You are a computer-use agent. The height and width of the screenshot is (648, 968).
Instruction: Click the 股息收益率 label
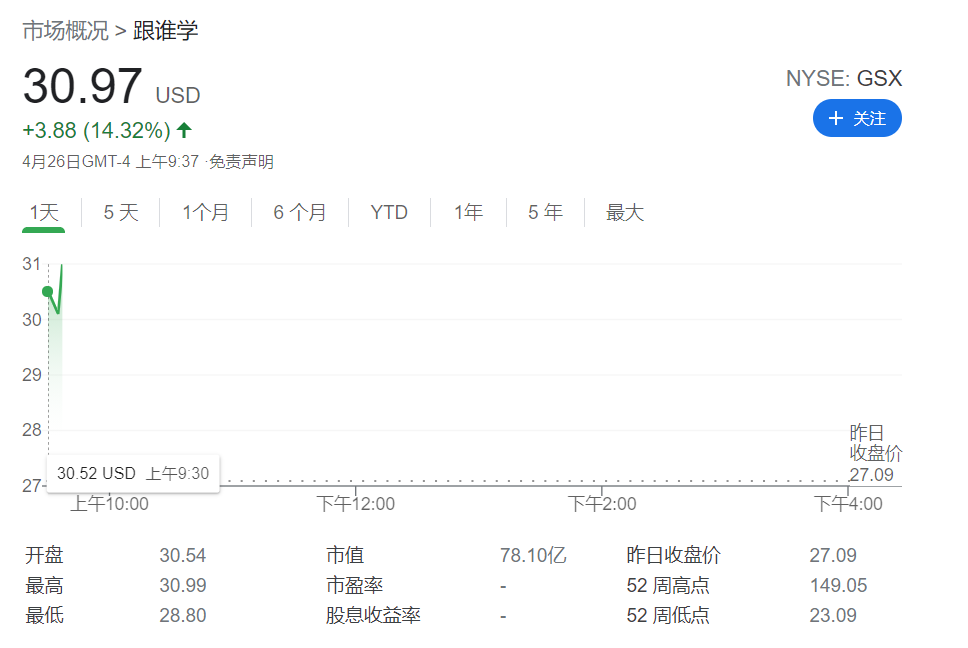point(373,615)
